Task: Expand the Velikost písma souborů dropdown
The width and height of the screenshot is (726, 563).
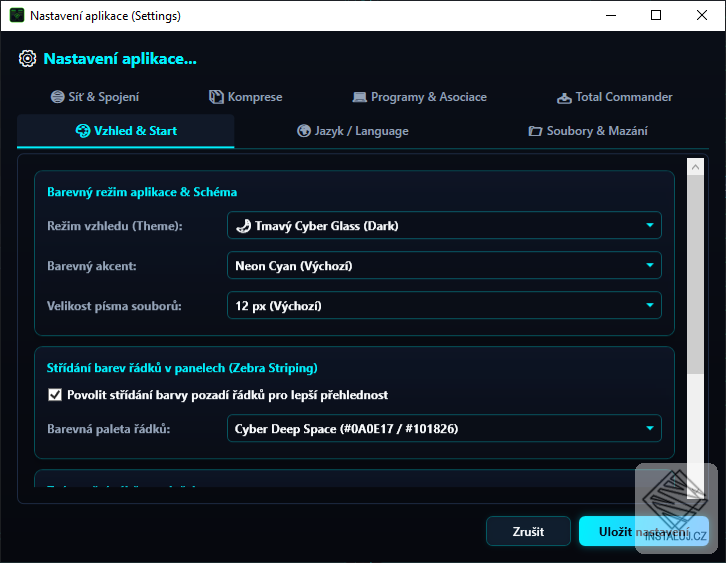Action: (x=444, y=305)
